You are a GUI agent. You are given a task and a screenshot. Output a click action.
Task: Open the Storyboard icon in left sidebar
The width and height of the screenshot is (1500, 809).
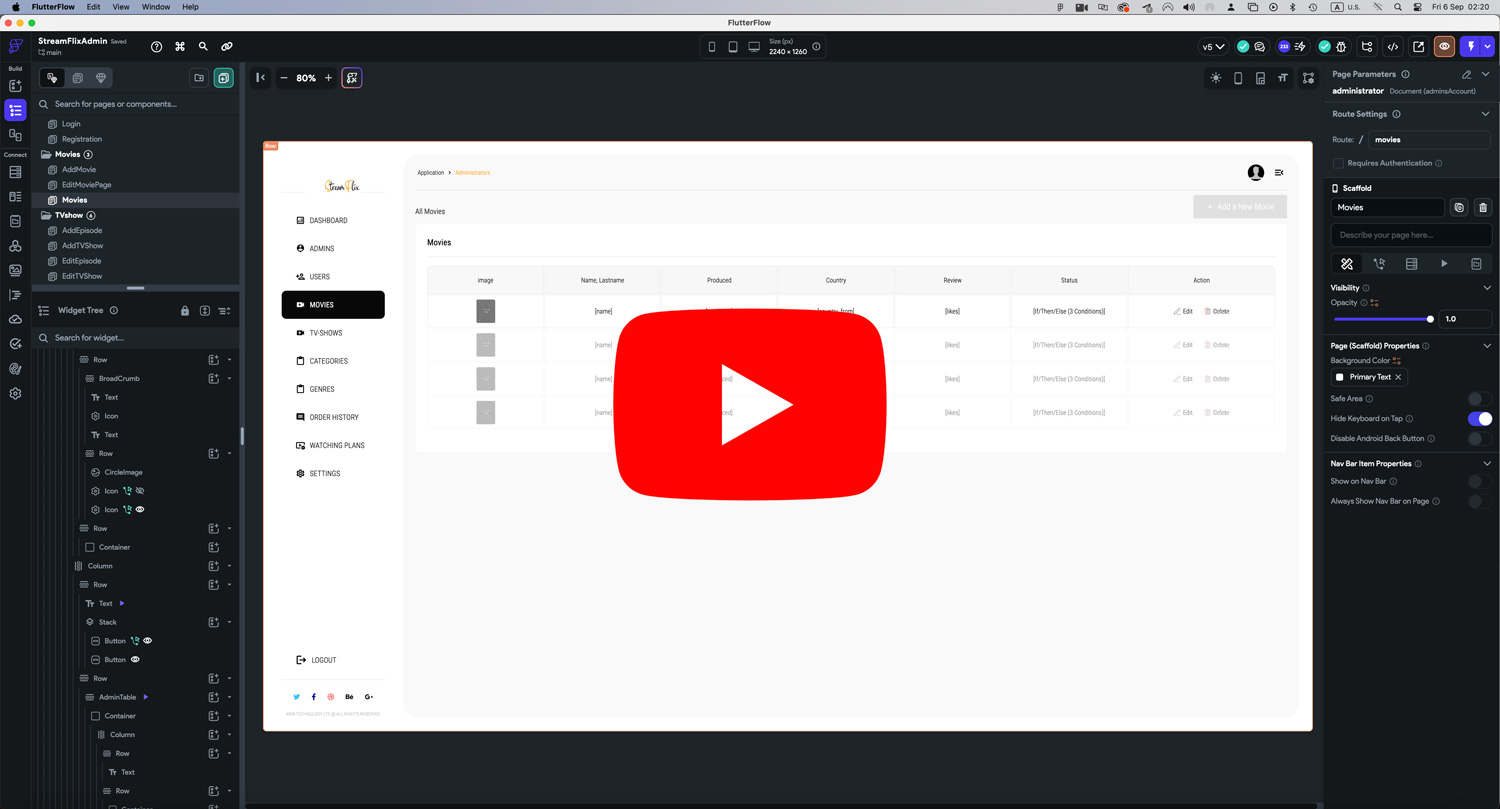(x=15, y=135)
